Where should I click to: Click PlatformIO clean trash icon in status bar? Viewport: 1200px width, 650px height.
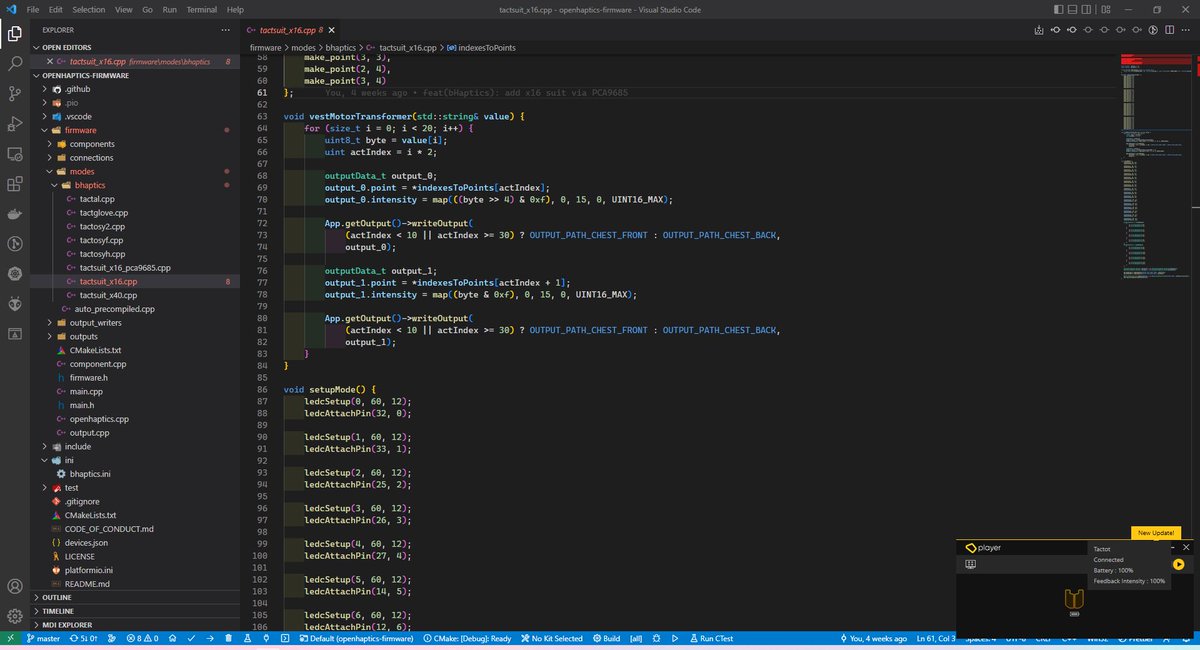pos(230,638)
